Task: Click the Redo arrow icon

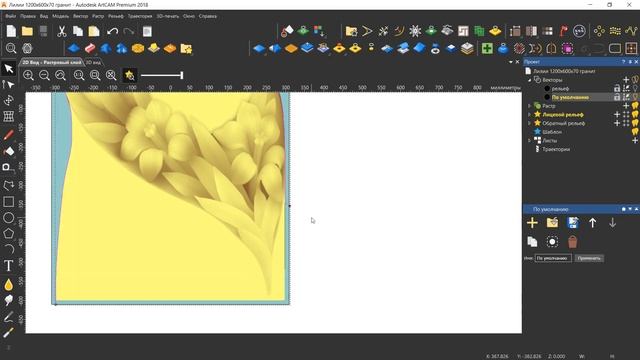Action: [x=129, y=31]
